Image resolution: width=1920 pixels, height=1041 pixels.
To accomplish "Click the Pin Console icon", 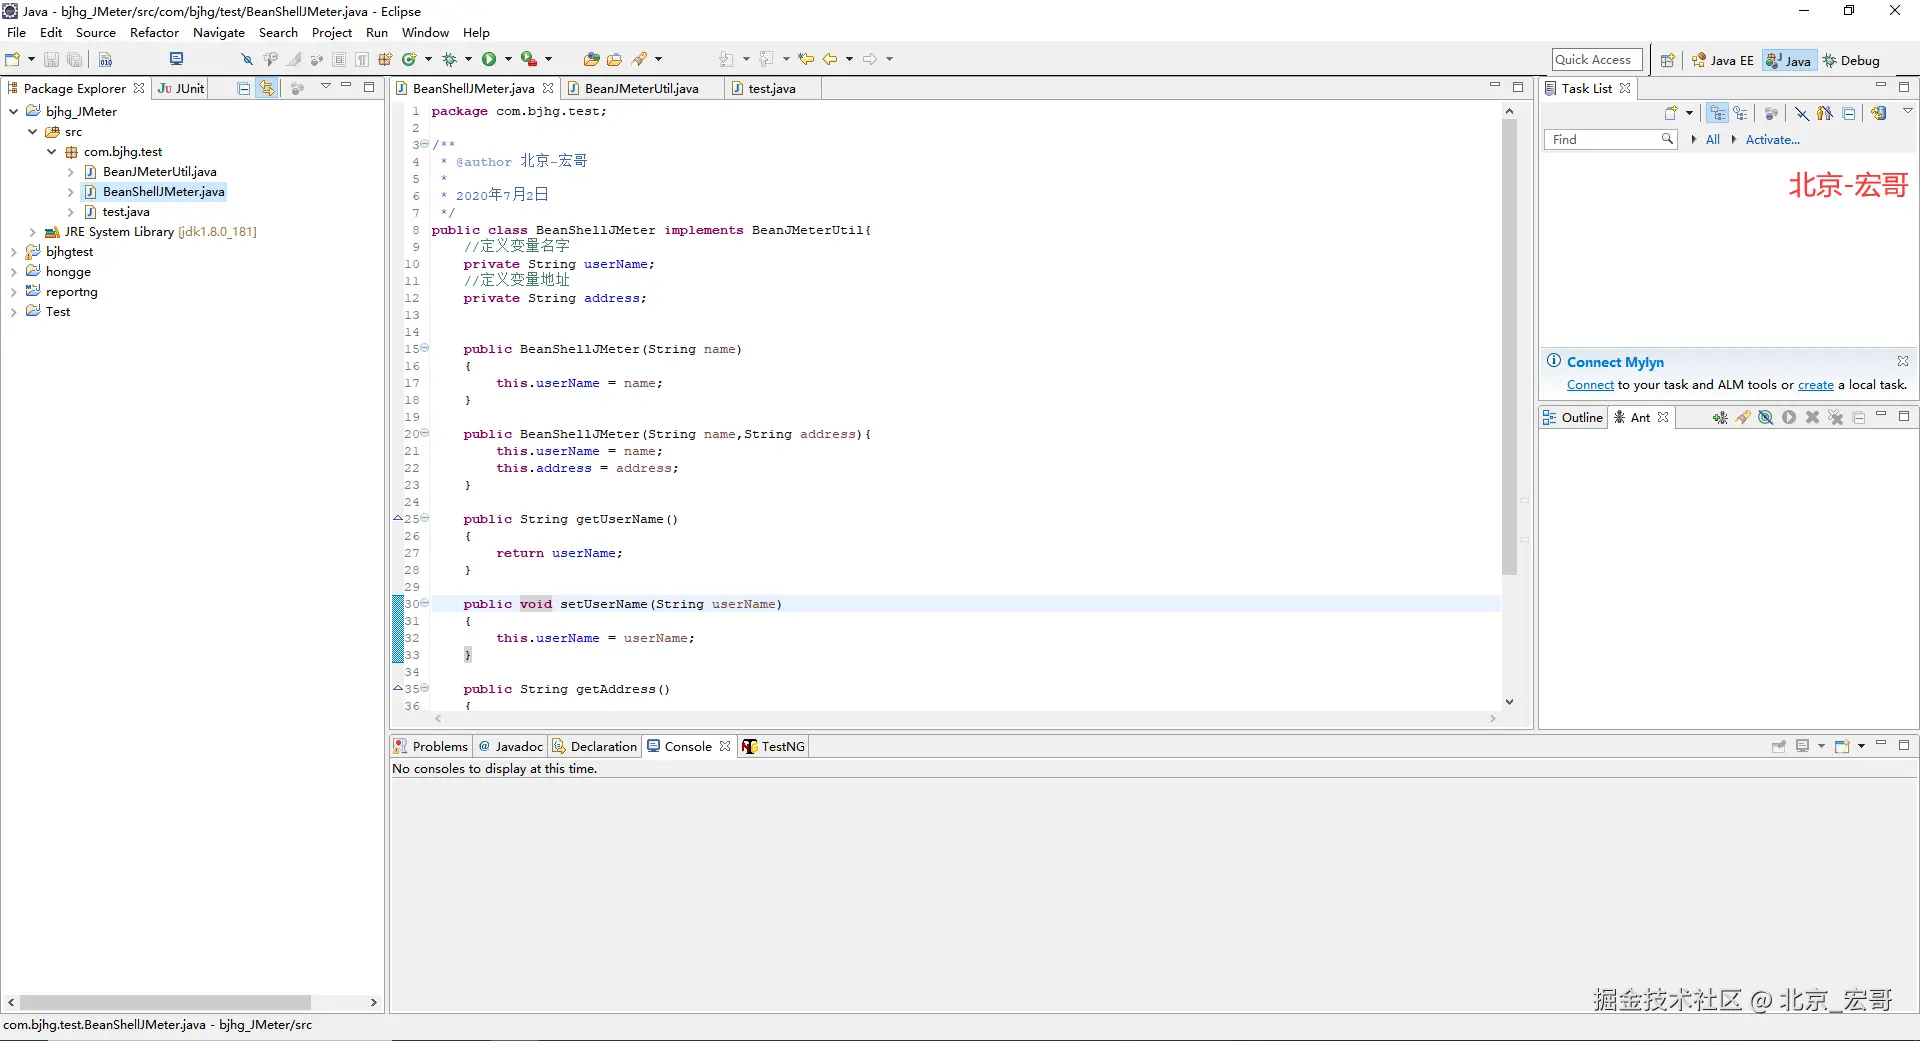I will pyautogui.click(x=1779, y=746).
